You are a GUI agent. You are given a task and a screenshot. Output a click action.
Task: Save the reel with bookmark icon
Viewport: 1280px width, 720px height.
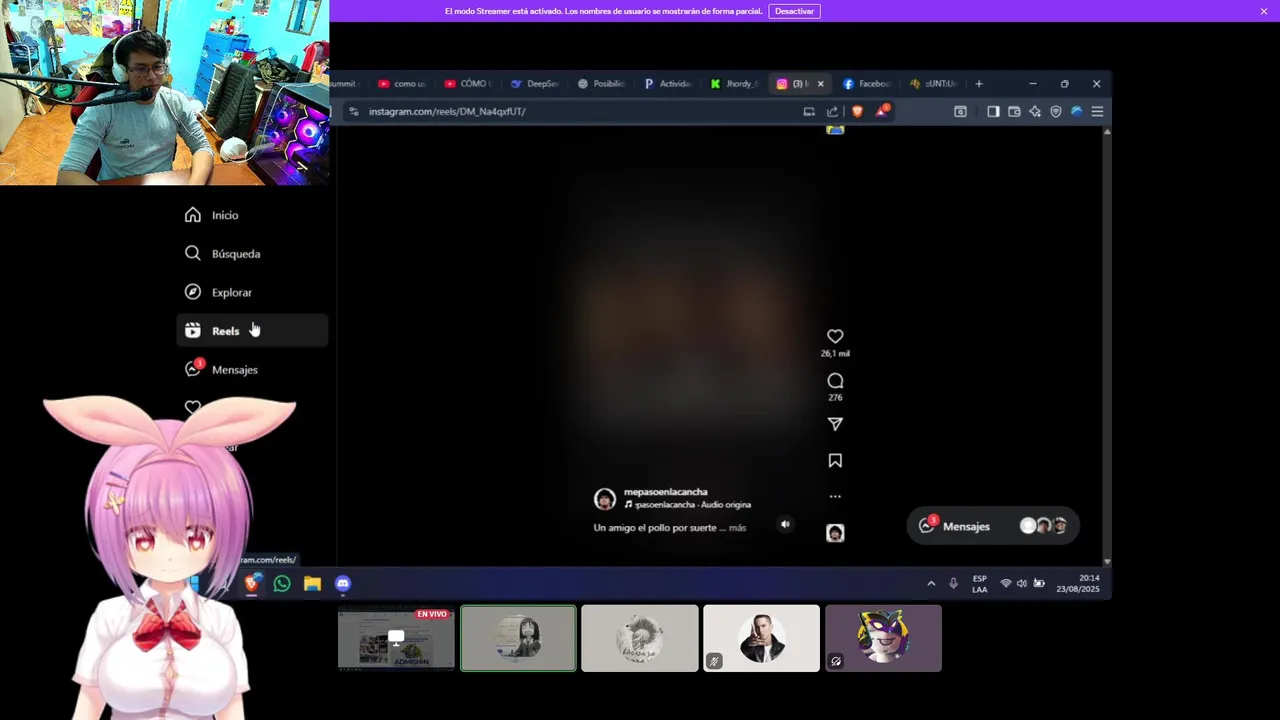point(835,461)
